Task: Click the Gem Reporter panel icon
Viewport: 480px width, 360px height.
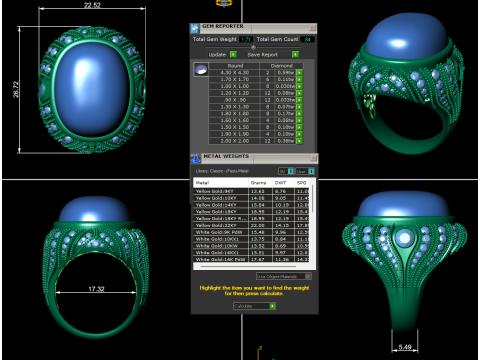Action: point(194,28)
